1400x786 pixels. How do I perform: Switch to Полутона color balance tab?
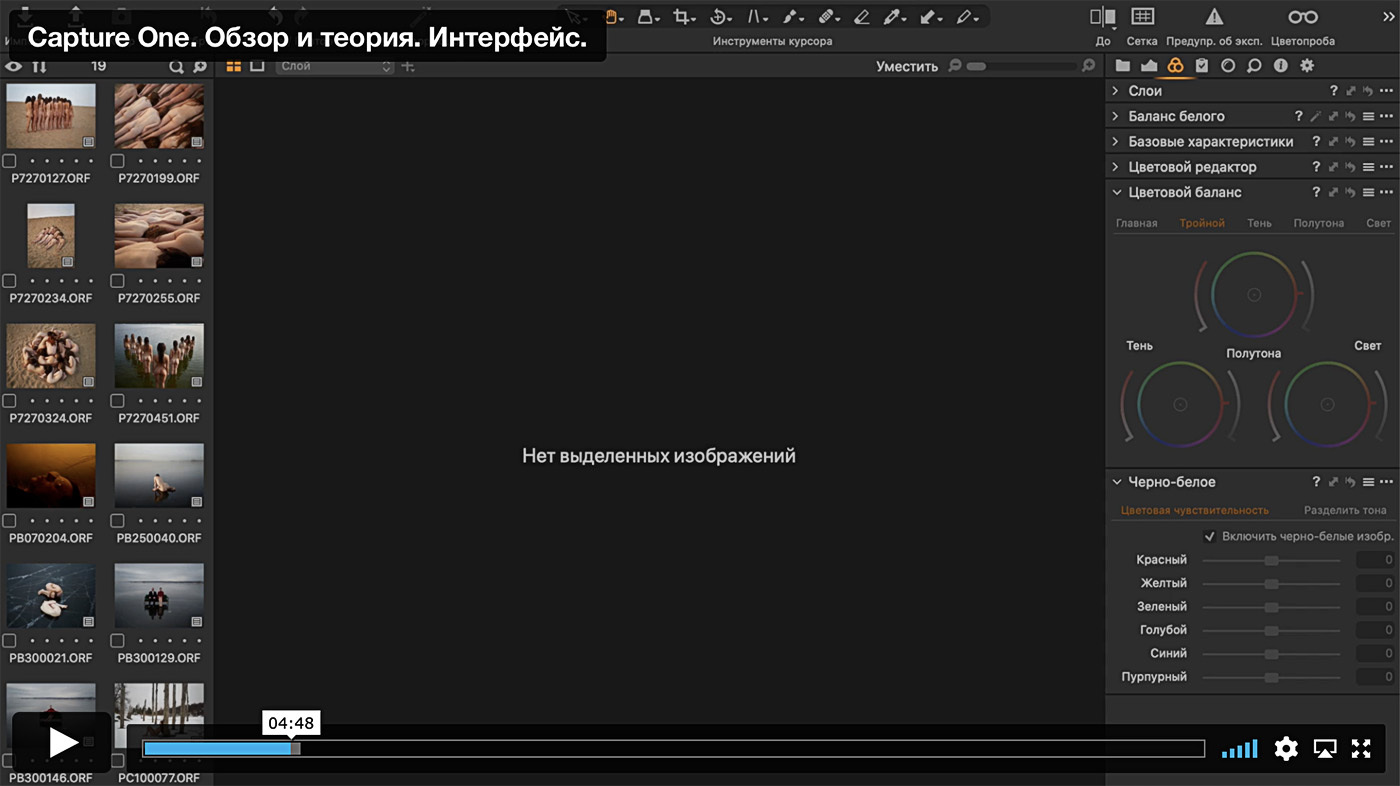click(1318, 223)
